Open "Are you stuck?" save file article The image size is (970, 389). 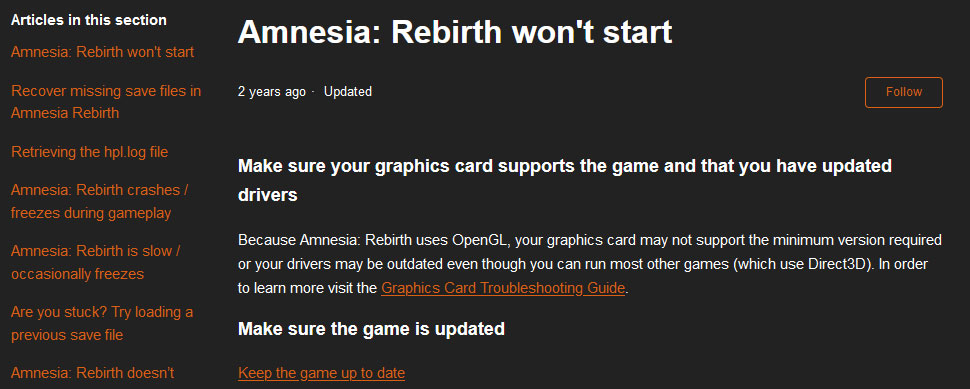102,323
